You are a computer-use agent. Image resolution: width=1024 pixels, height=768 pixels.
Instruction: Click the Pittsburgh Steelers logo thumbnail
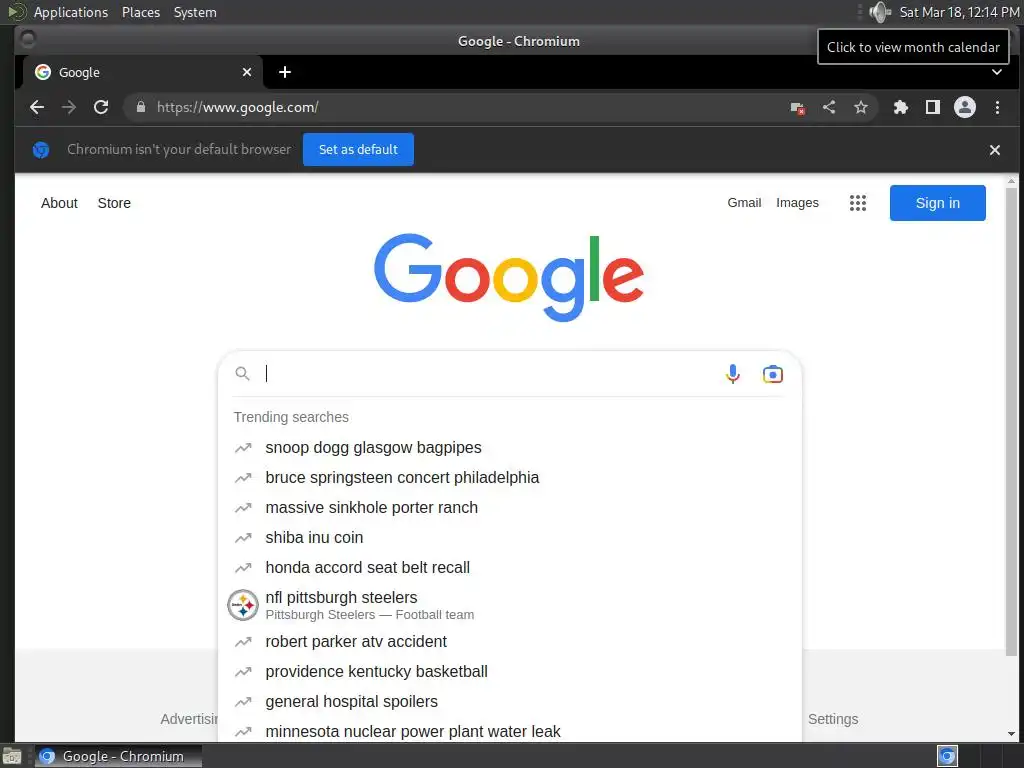243,605
